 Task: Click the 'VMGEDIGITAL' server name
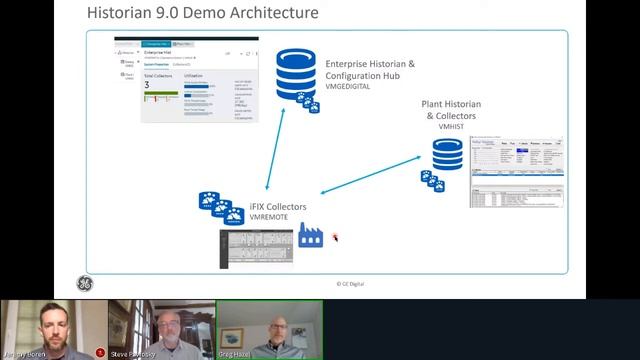pos(348,87)
